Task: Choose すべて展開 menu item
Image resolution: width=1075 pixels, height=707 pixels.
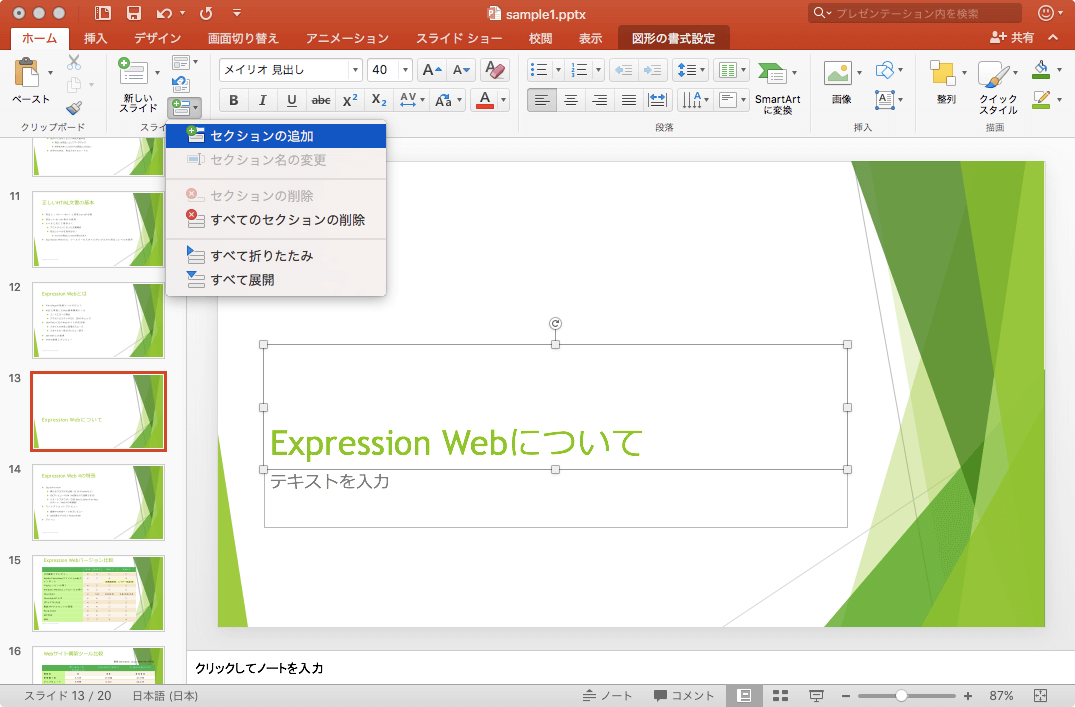Action: (276, 280)
